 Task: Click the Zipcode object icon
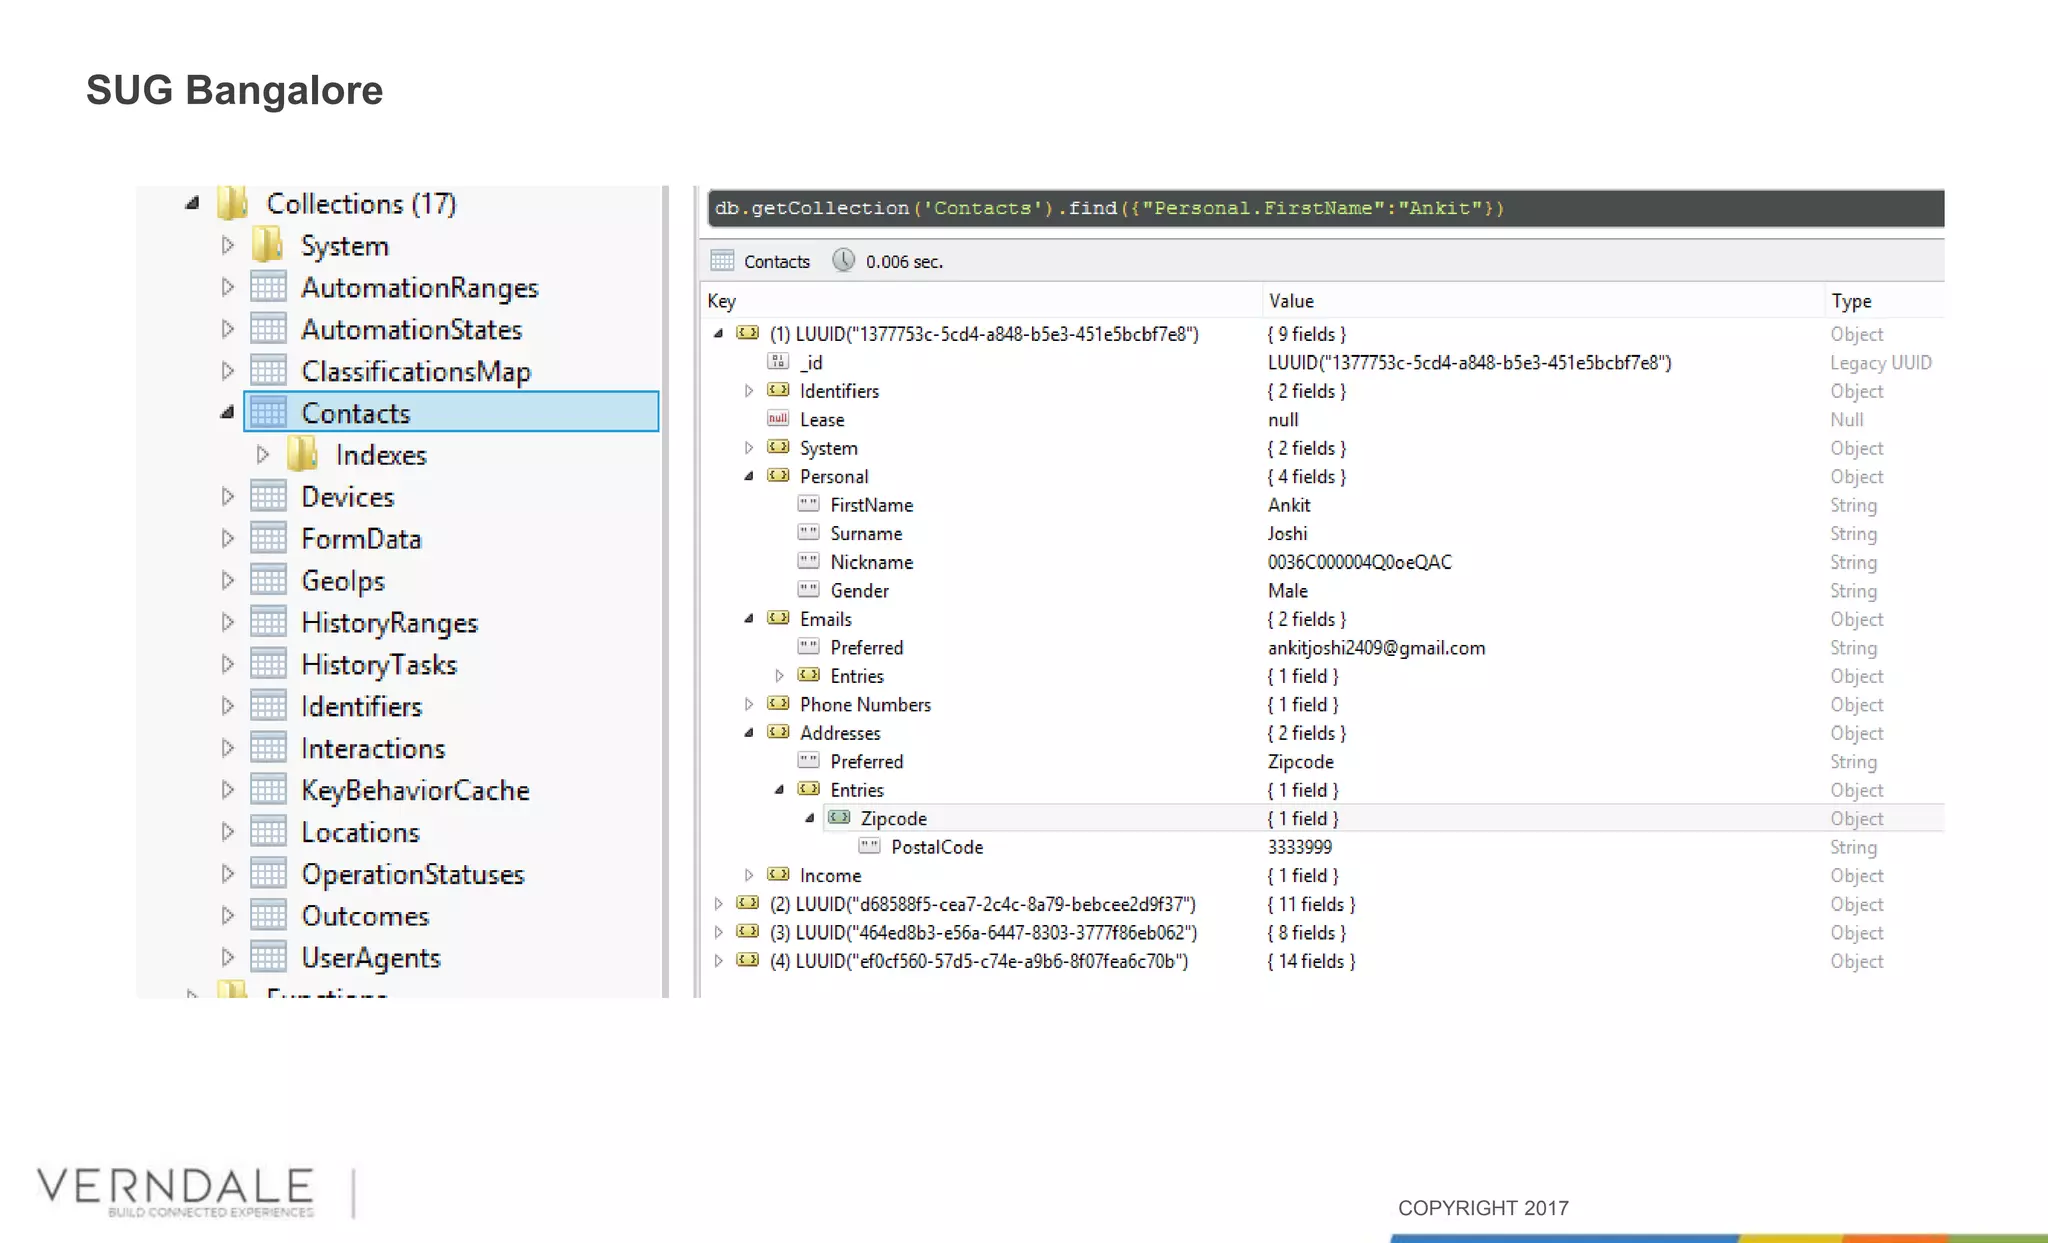tap(840, 818)
